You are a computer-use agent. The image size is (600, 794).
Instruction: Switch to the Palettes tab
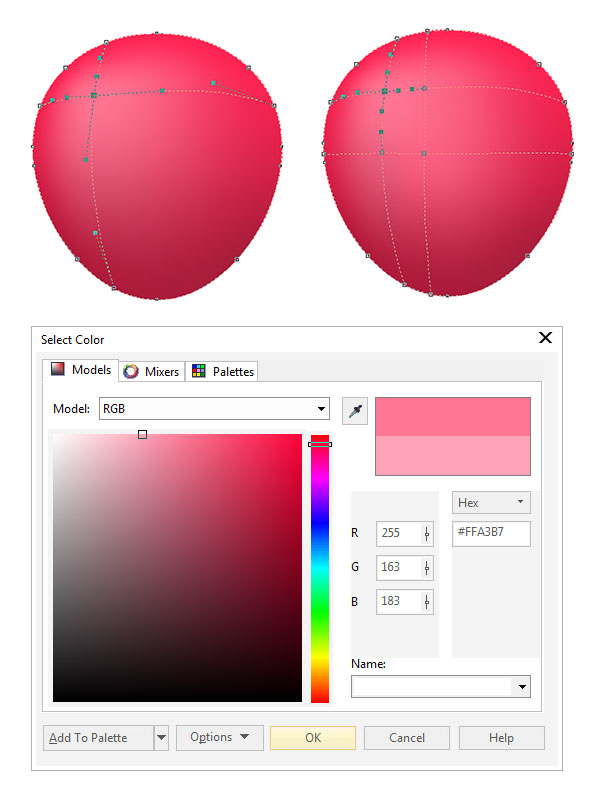223,371
